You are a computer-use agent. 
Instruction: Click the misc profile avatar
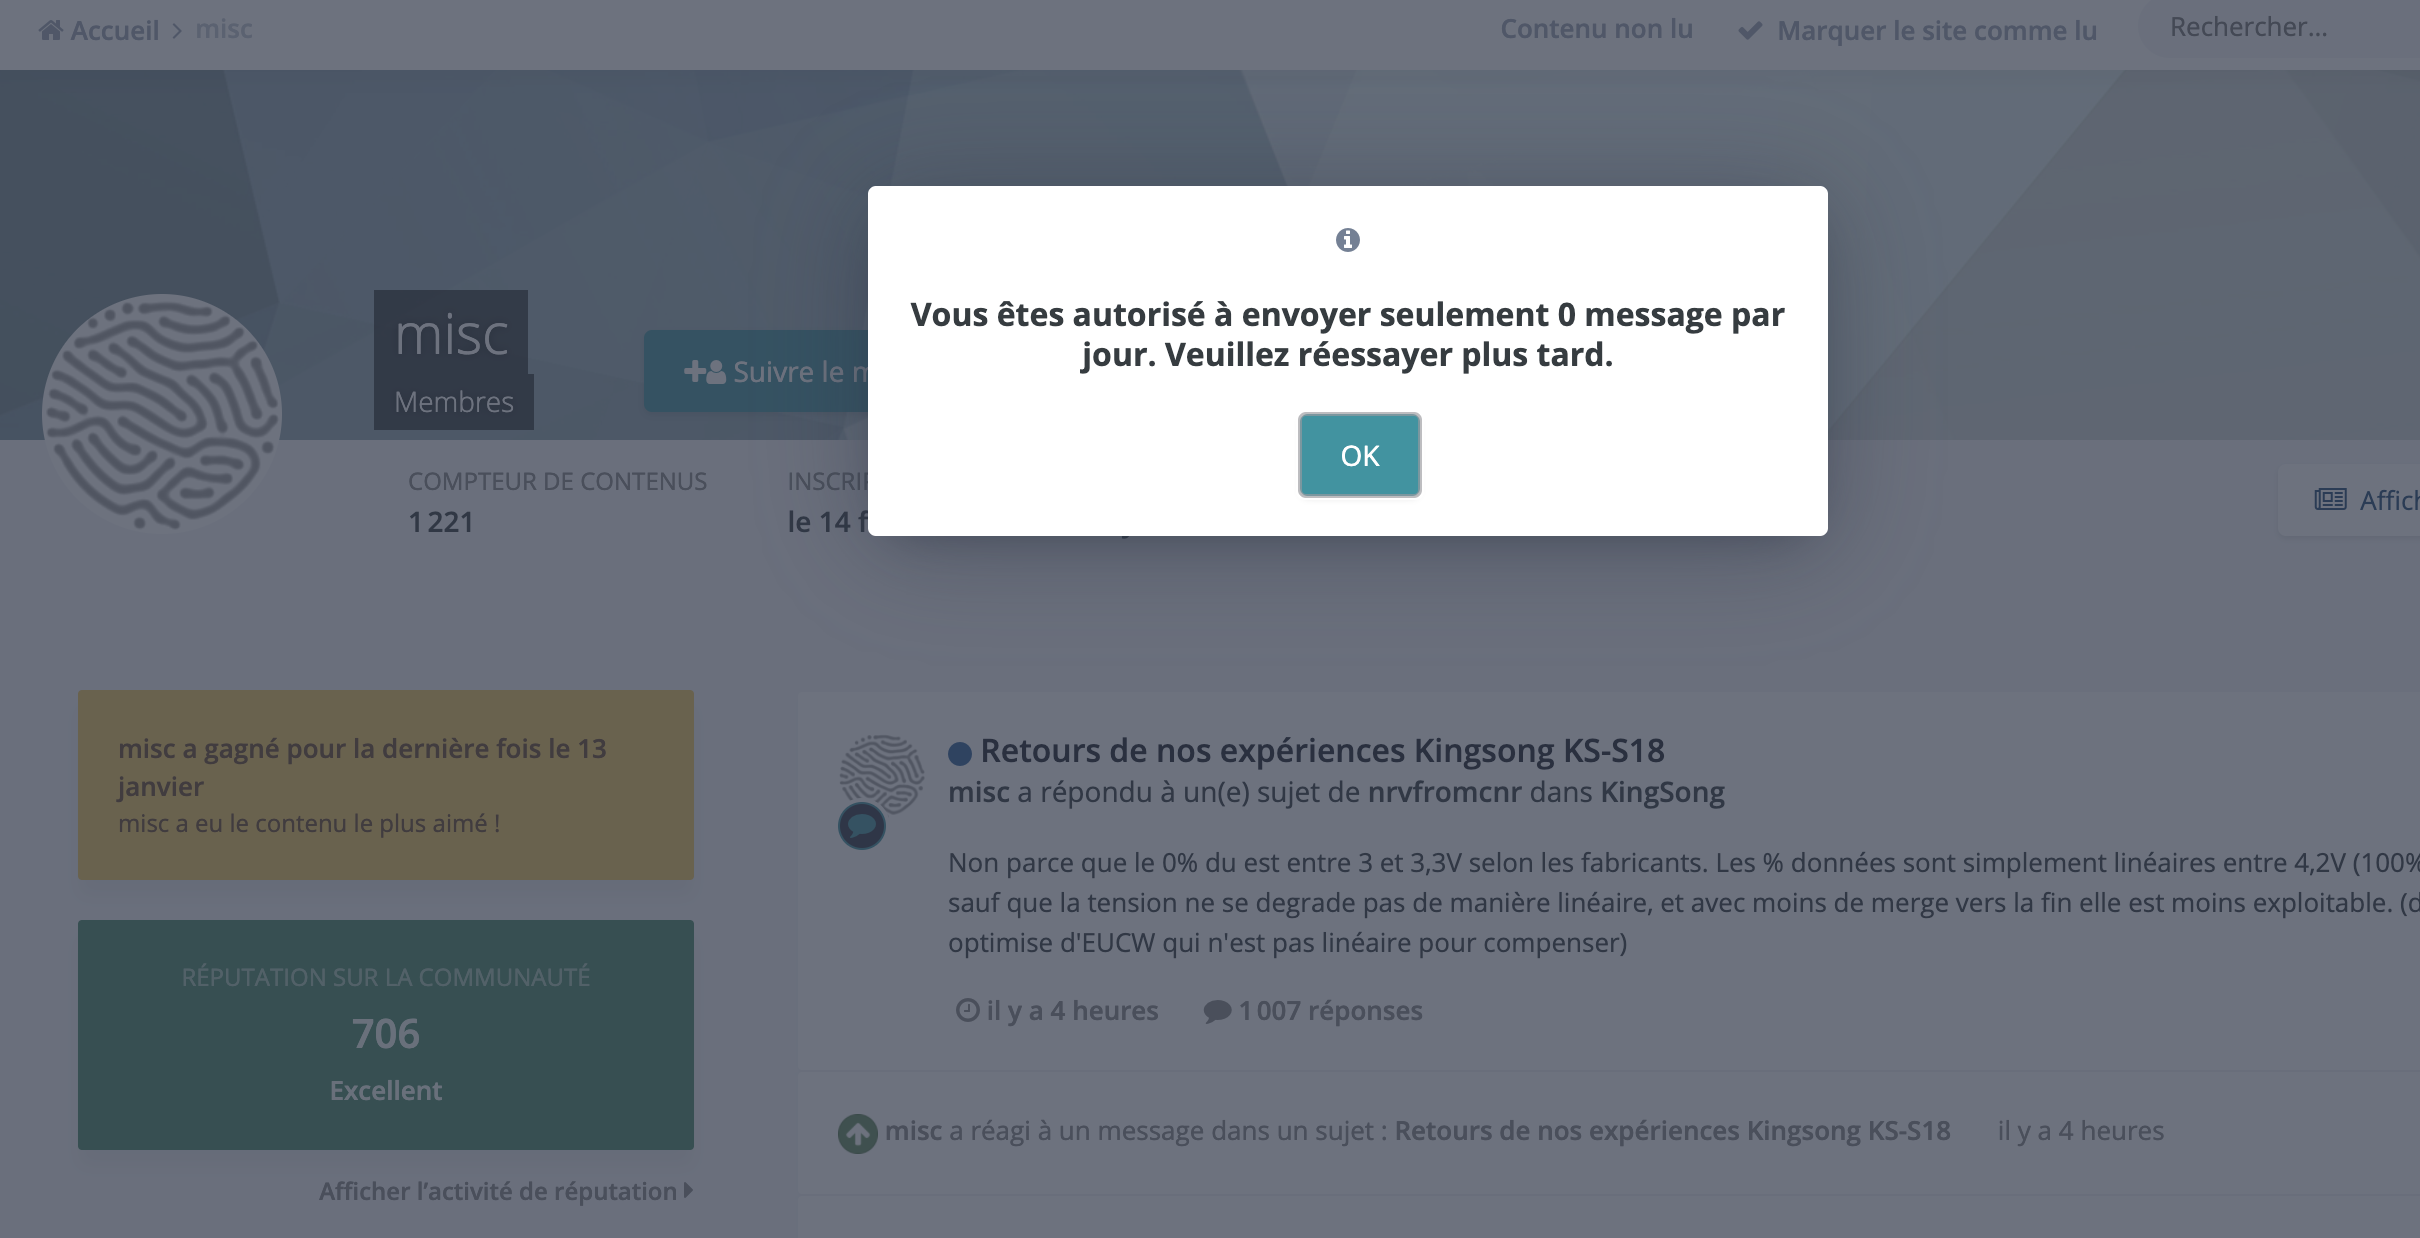162,412
